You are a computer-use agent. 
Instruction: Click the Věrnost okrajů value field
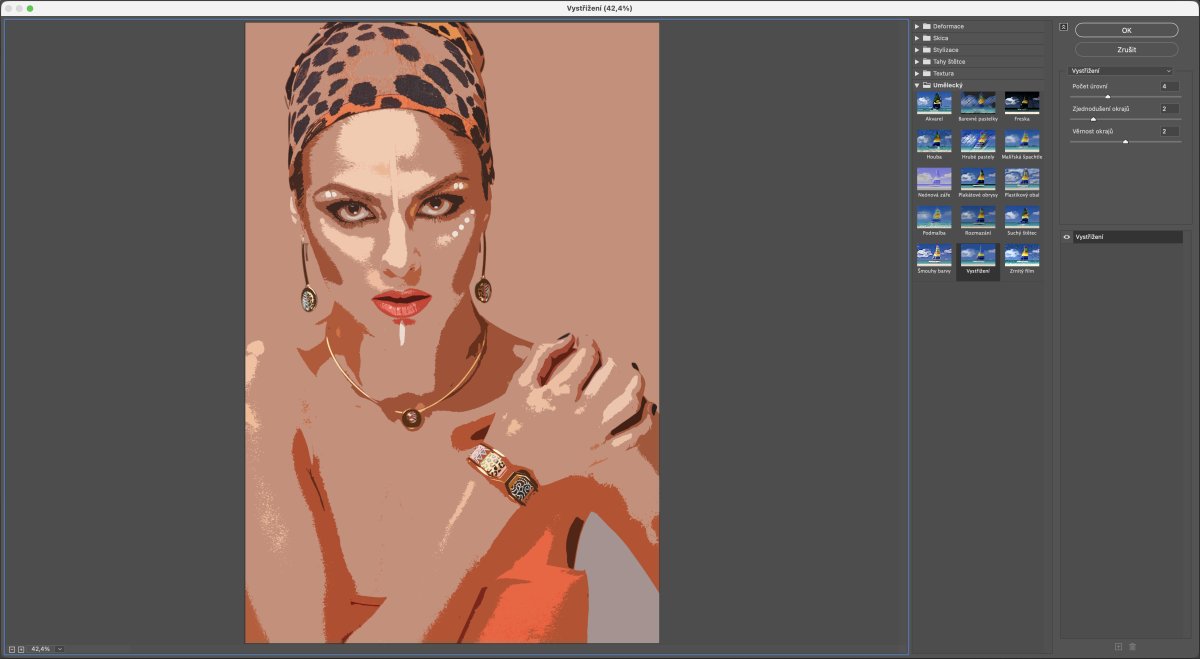[1169, 131]
